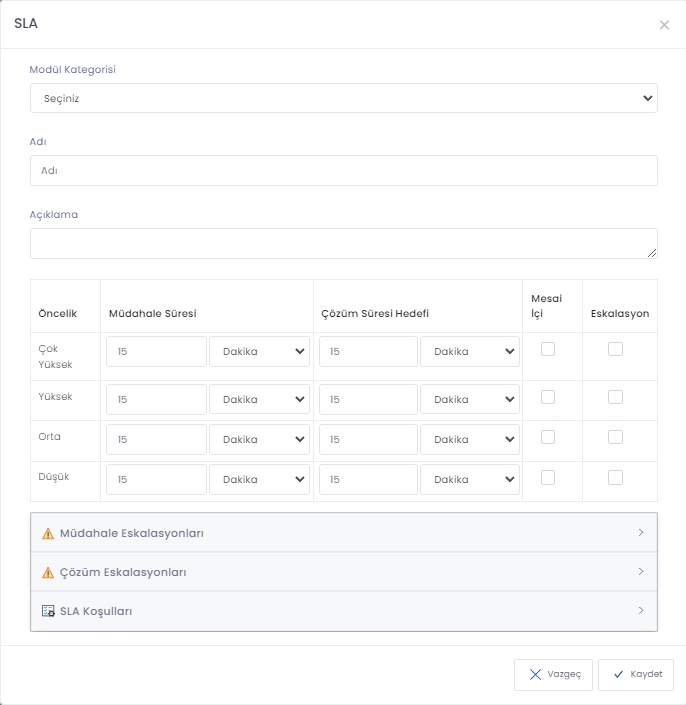The height and width of the screenshot is (705, 686).
Task: Open Müdahale Süresi unit dropdown for Çok Yüksek
Action: 260,352
